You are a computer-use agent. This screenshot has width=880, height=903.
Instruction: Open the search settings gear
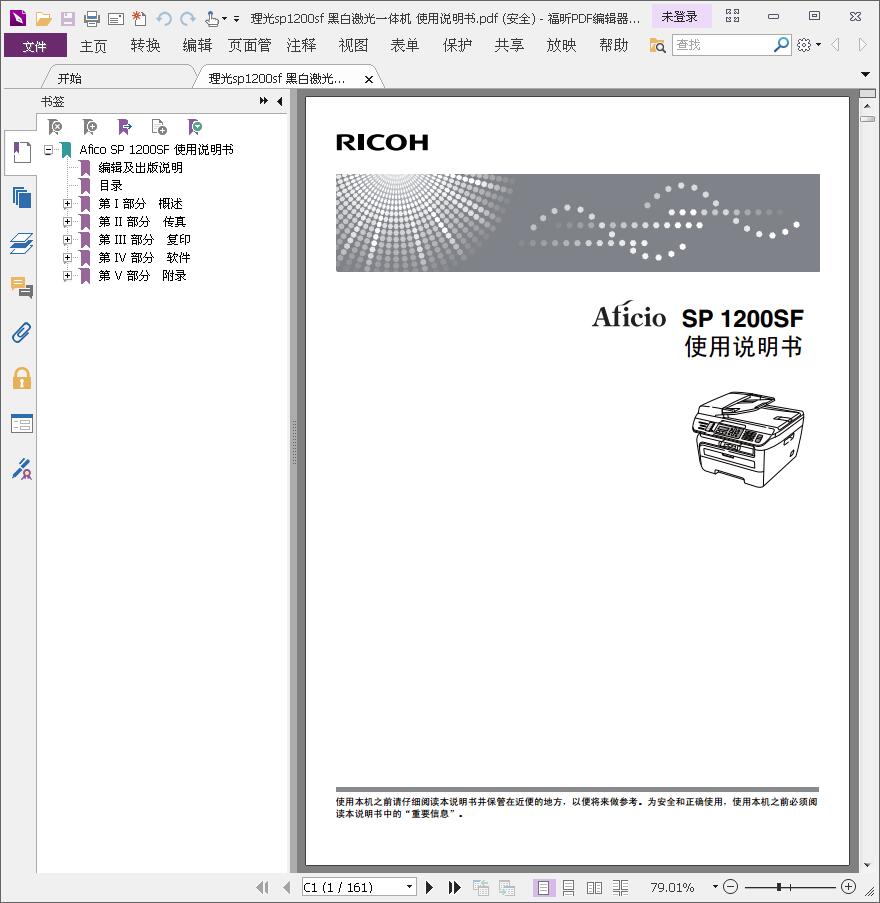(x=804, y=44)
